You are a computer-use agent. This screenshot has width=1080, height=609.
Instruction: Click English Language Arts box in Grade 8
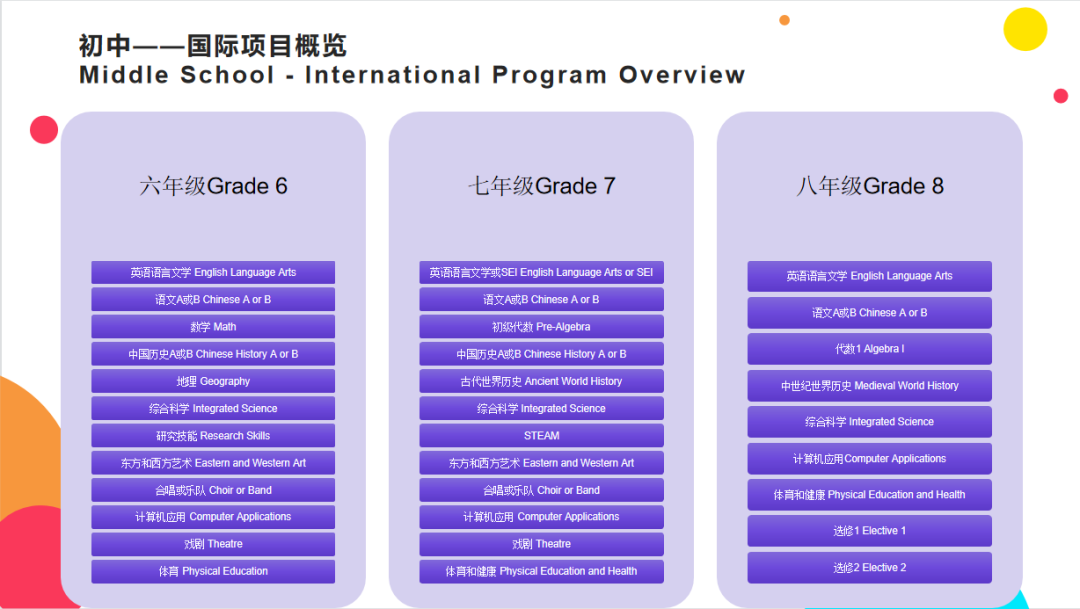click(870, 276)
